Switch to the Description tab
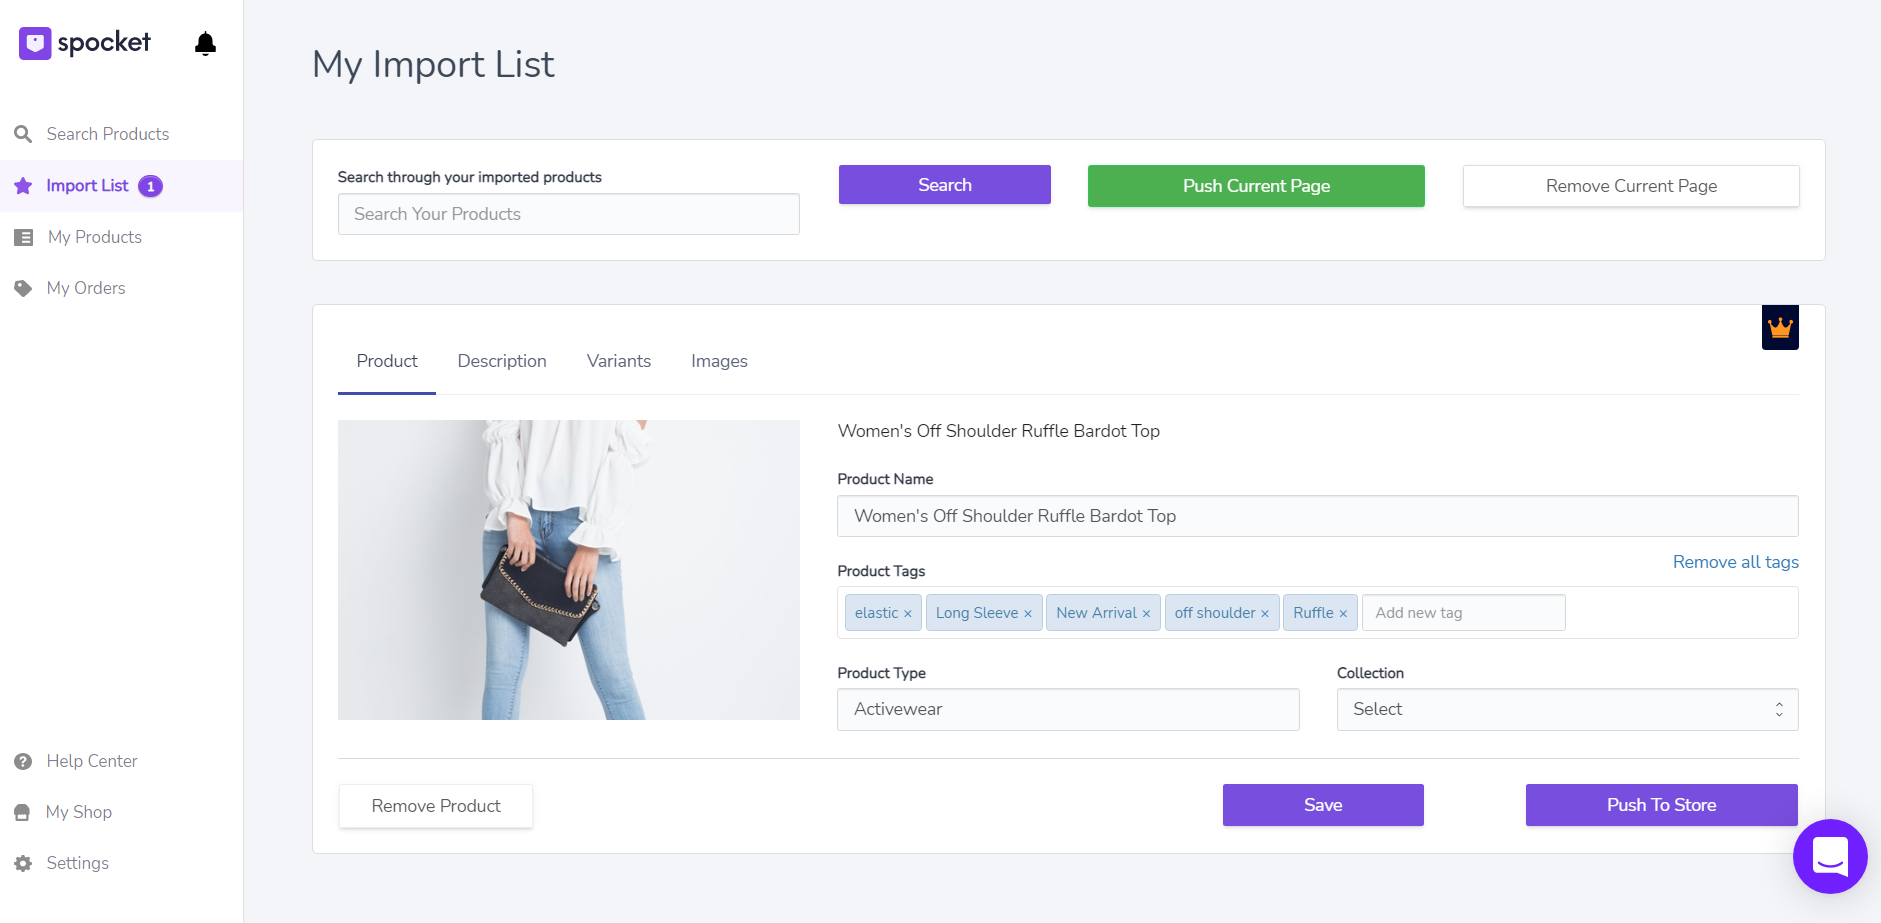The height and width of the screenshot is (923, 1881). tap(502, 361)
